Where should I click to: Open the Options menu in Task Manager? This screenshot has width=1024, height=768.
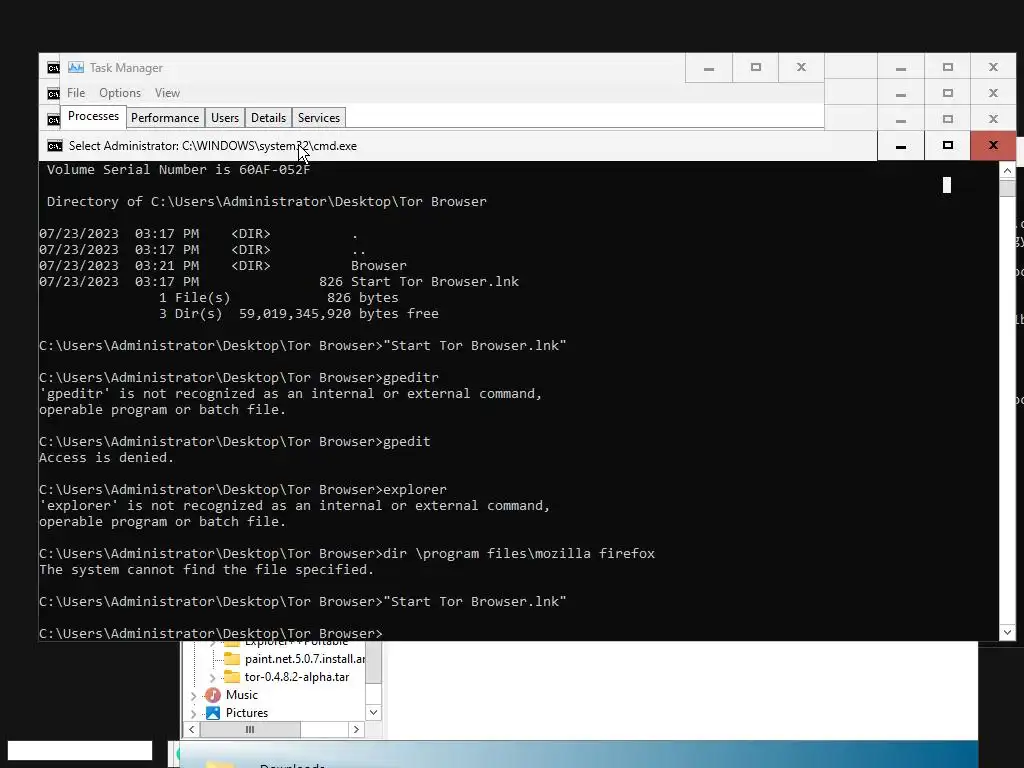click(120, 93)
